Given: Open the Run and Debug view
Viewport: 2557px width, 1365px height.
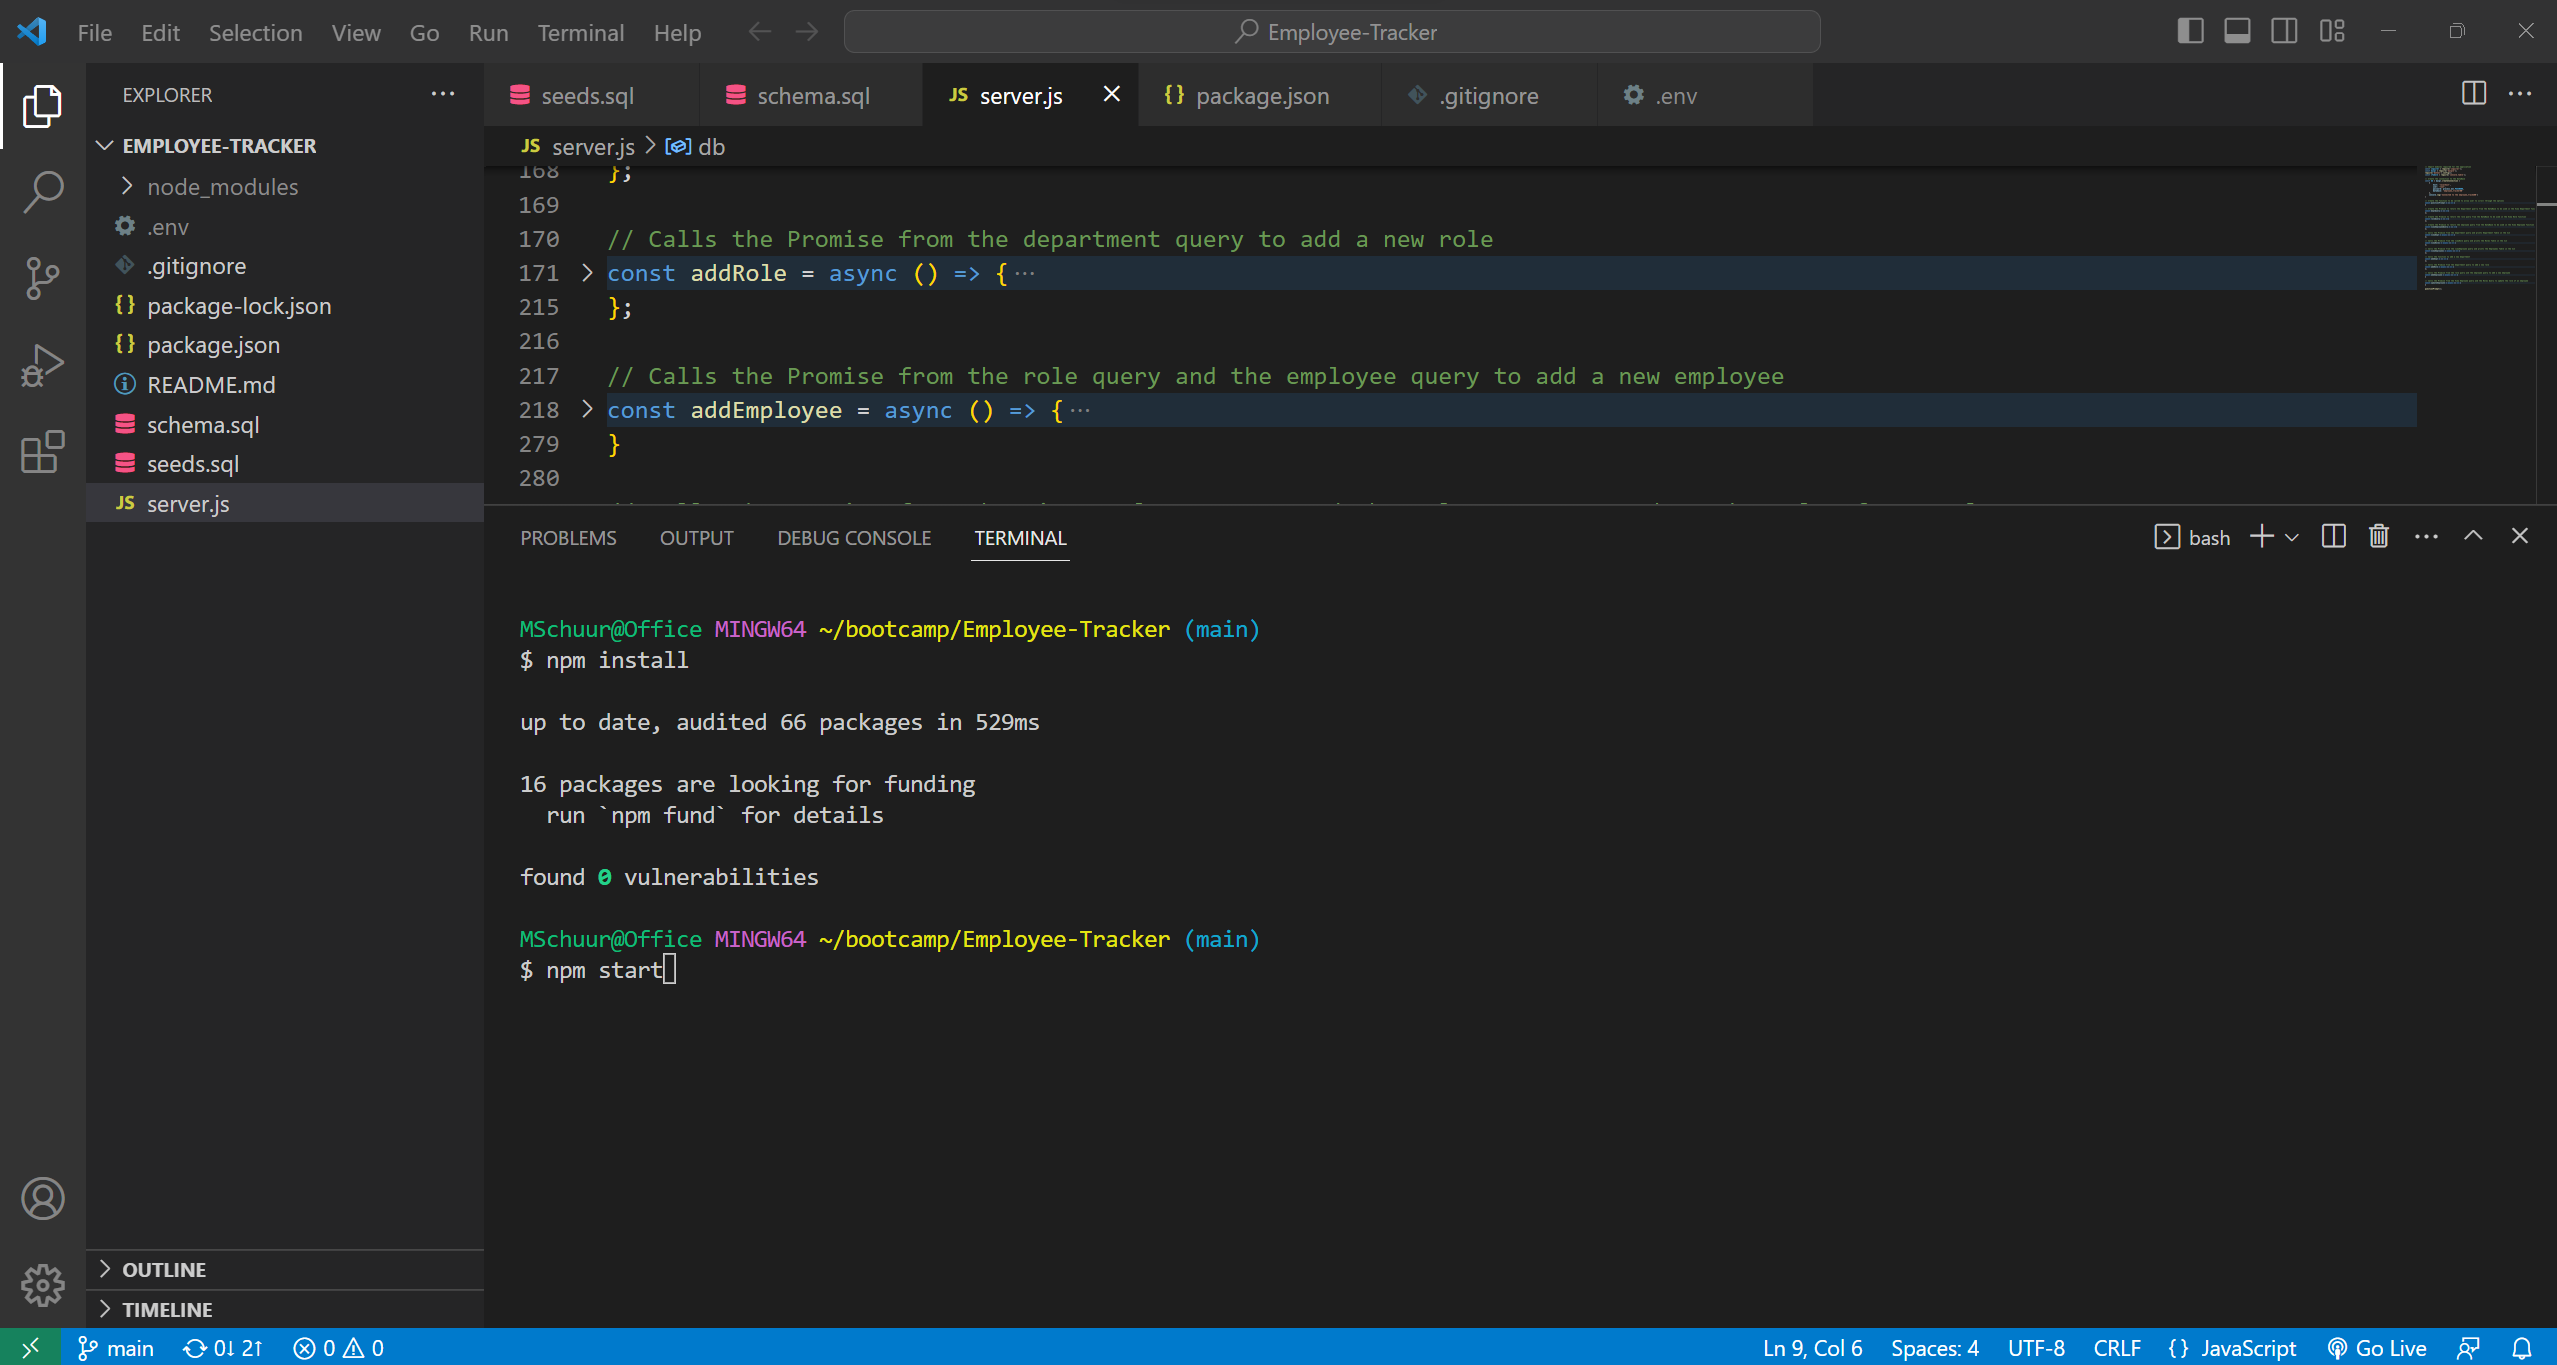Looking at the screenshot, I should [x=41, y=364].
